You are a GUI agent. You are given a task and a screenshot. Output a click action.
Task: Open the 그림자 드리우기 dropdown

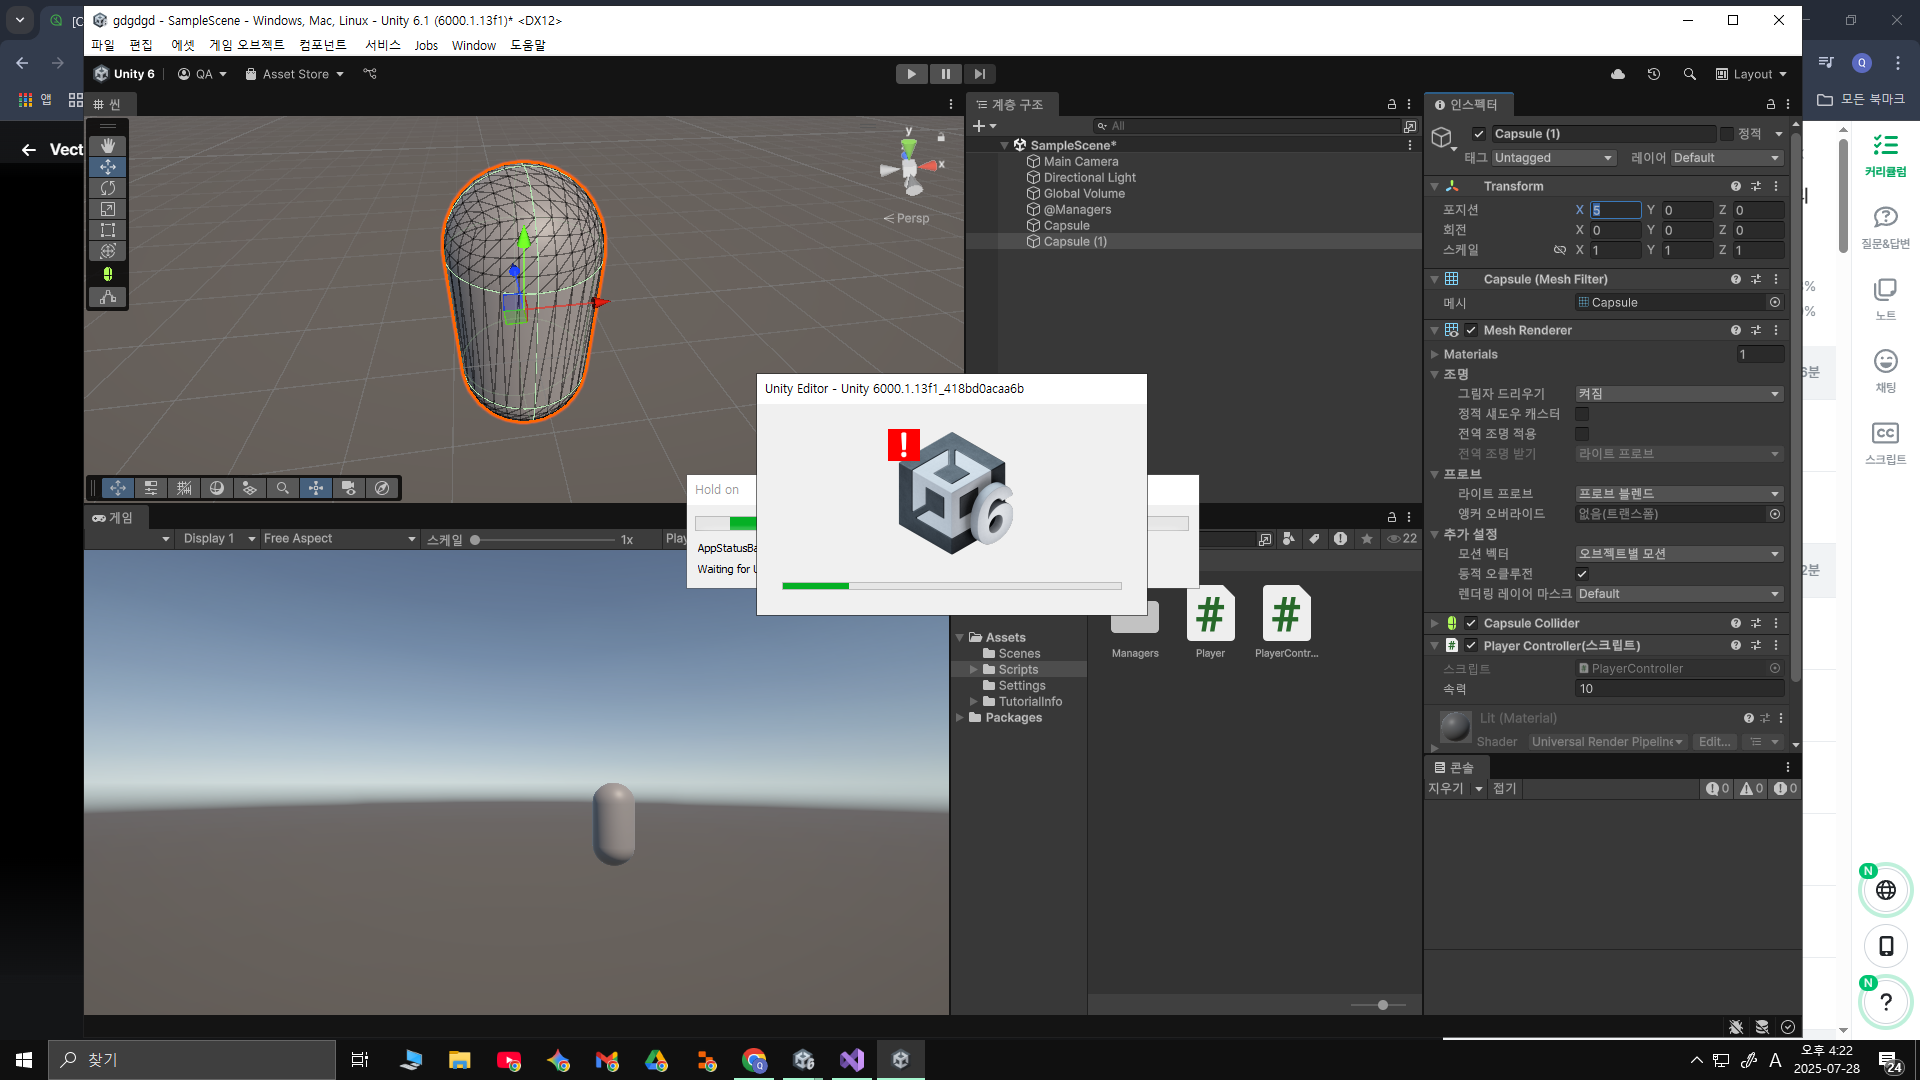pos(1679,394)
